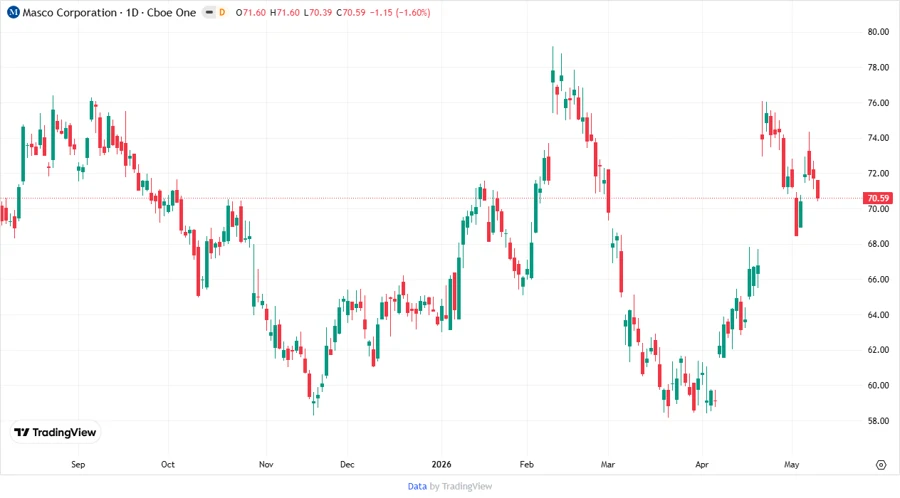
Task: Click the Oct time axis label
Action: coord(168,464)
